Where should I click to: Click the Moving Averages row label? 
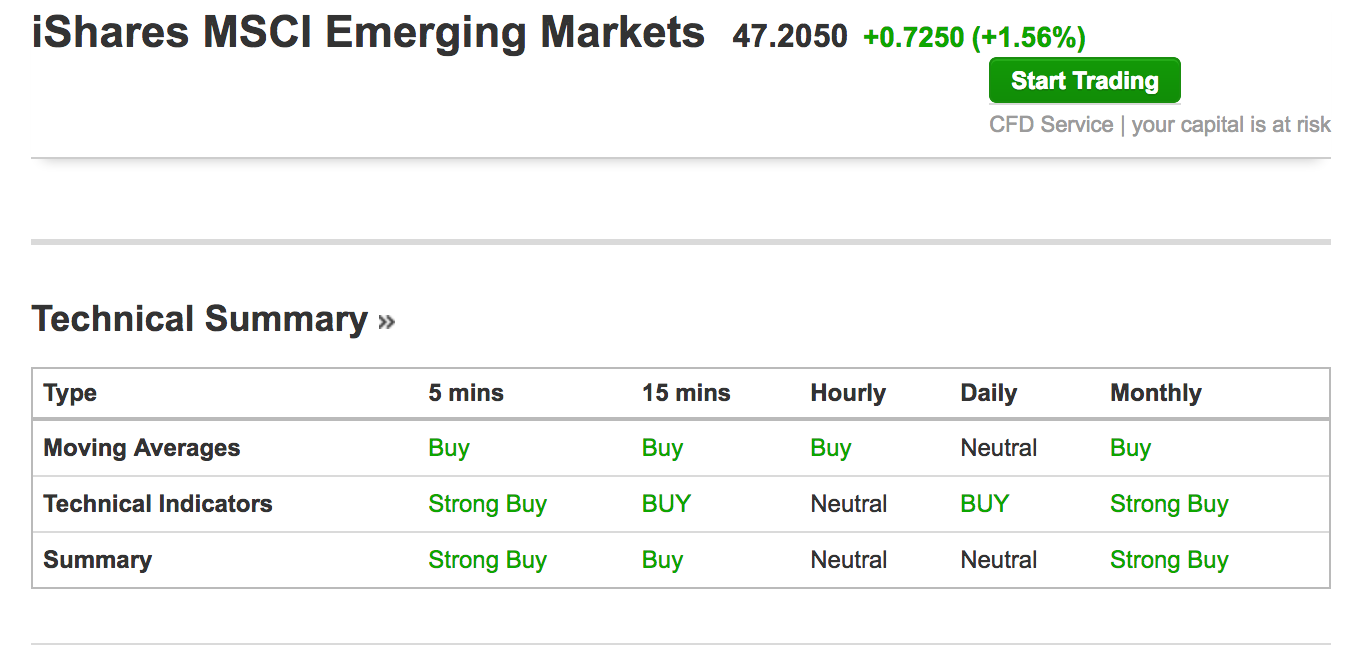tap(142, 448)
